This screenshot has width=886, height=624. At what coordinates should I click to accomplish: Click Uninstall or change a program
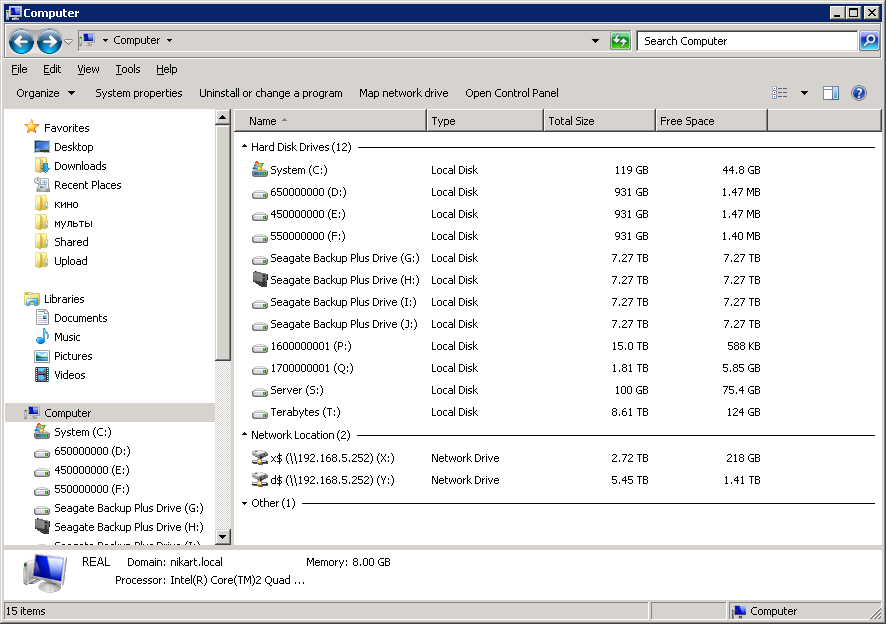[x=270, y=93]
